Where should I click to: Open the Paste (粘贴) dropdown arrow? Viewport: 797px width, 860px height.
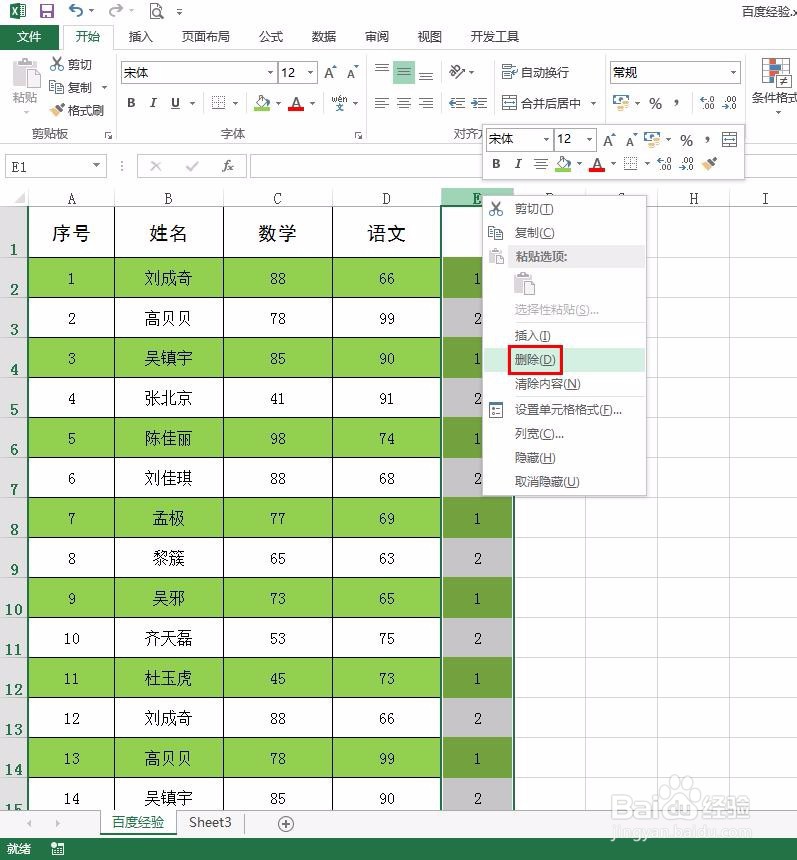click(25, 113)
